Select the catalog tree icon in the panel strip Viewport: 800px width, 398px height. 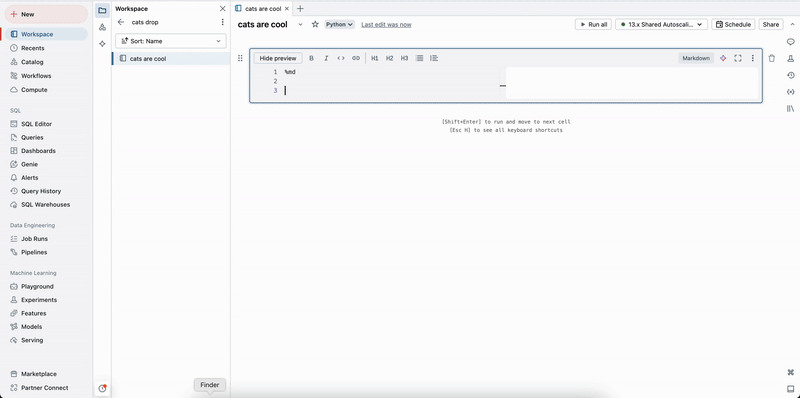tap(102, 27)
